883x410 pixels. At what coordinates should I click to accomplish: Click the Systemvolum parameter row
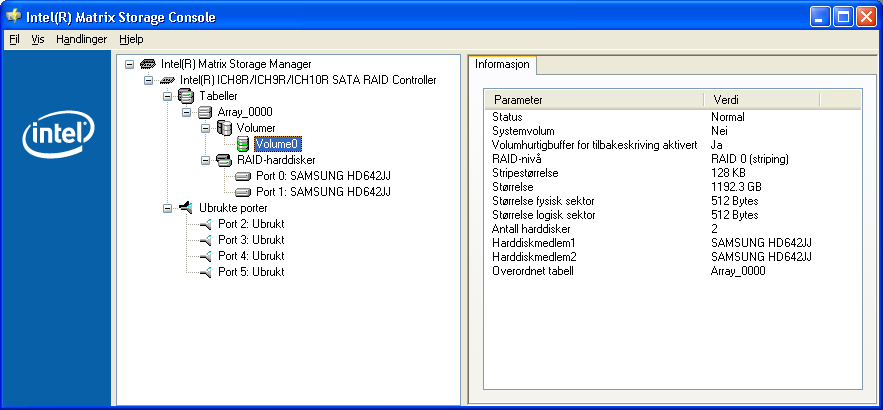coord(672,131)
